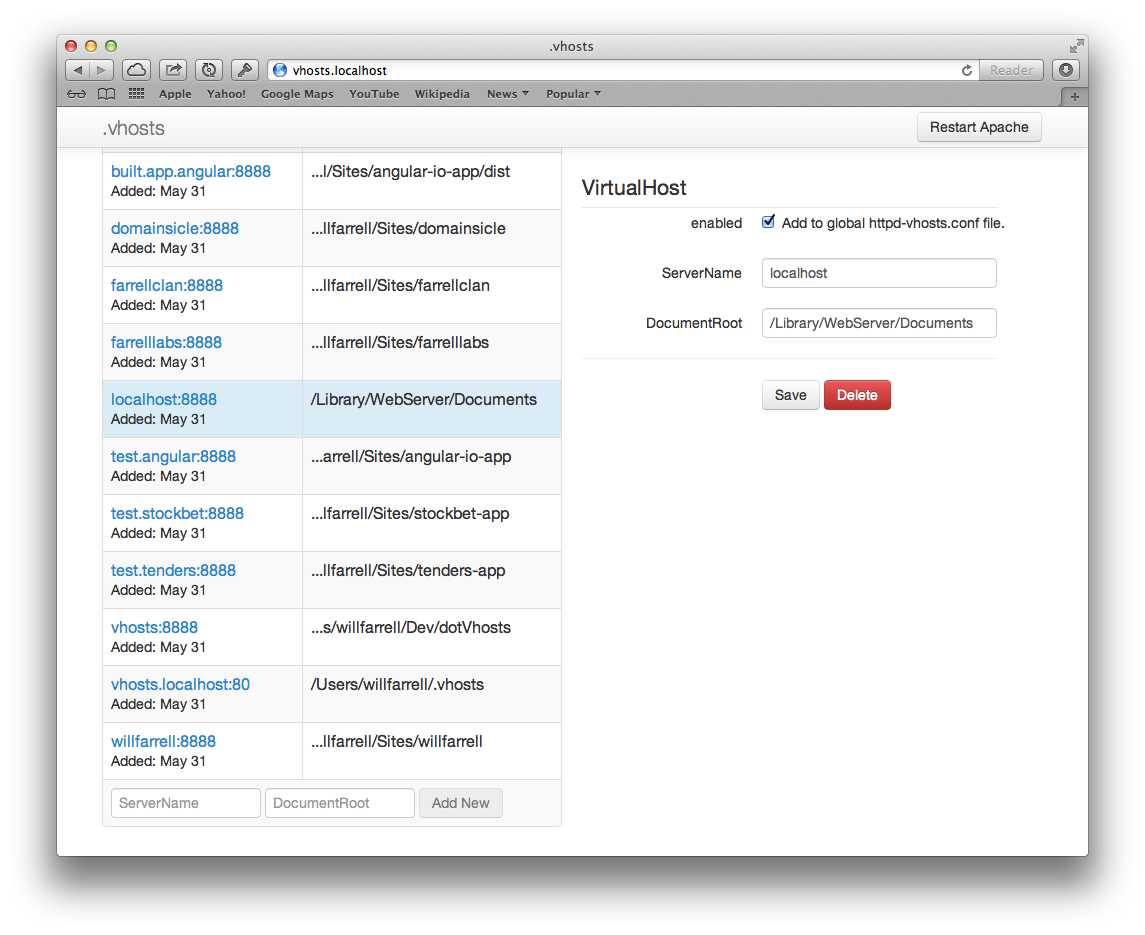Viewport: 1145px width, 935px height.
Task: Open the Downloads arrow icon
Action: pyautogui.click(x=1065, y=70)
